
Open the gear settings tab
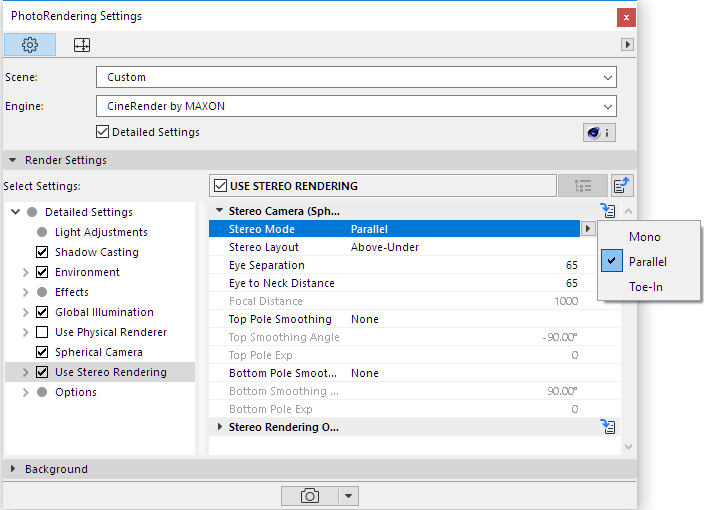pos(30,44)
